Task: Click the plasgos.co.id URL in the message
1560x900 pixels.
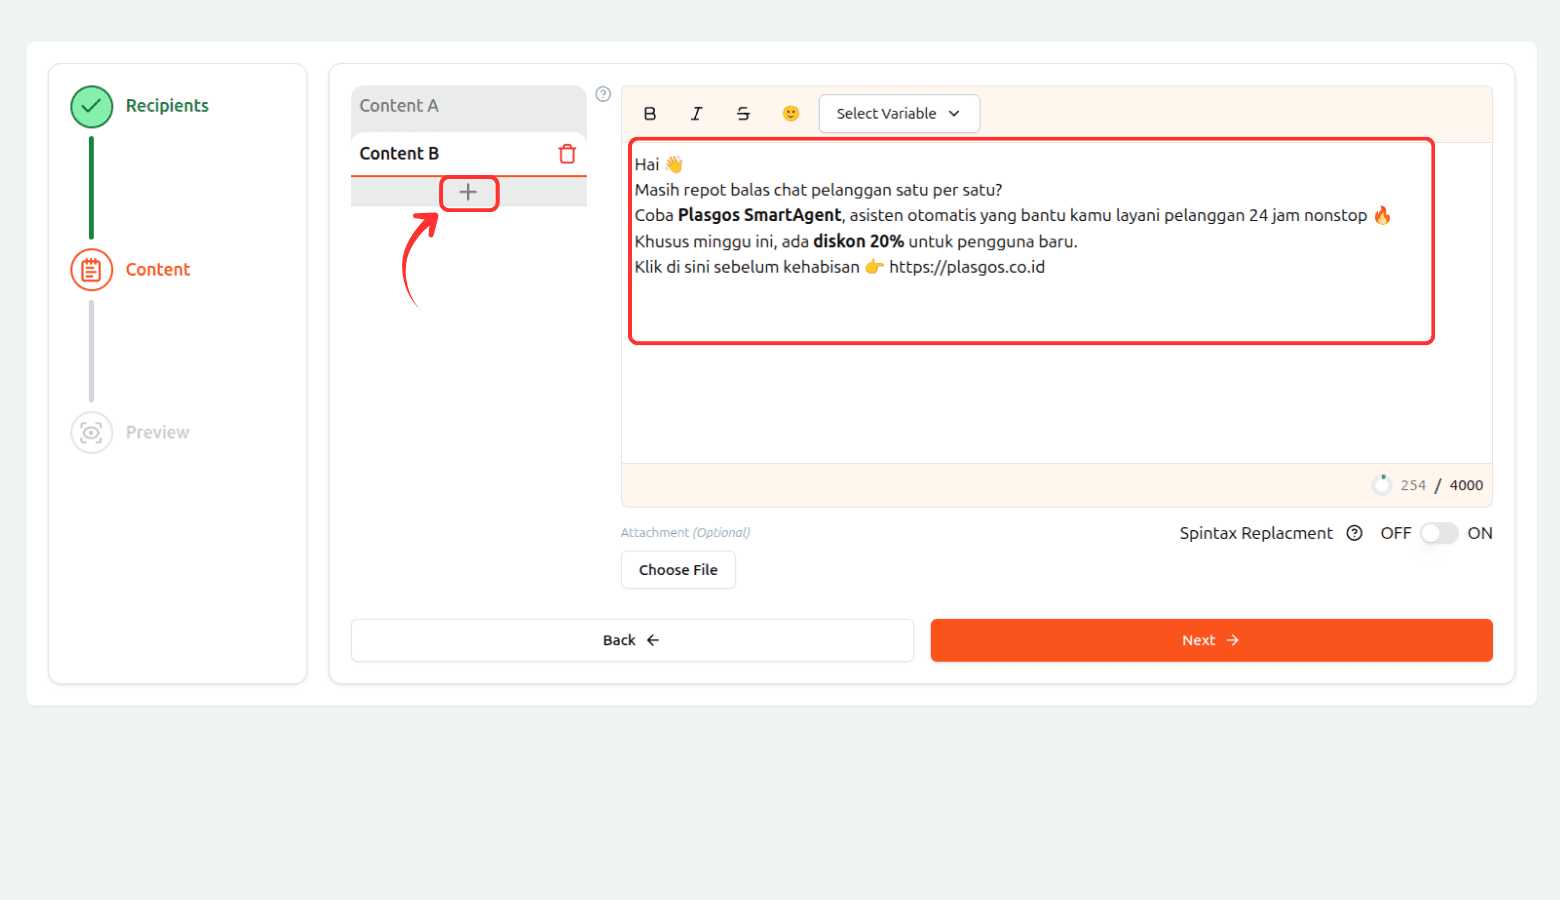Action: click(x=966, y=267)
